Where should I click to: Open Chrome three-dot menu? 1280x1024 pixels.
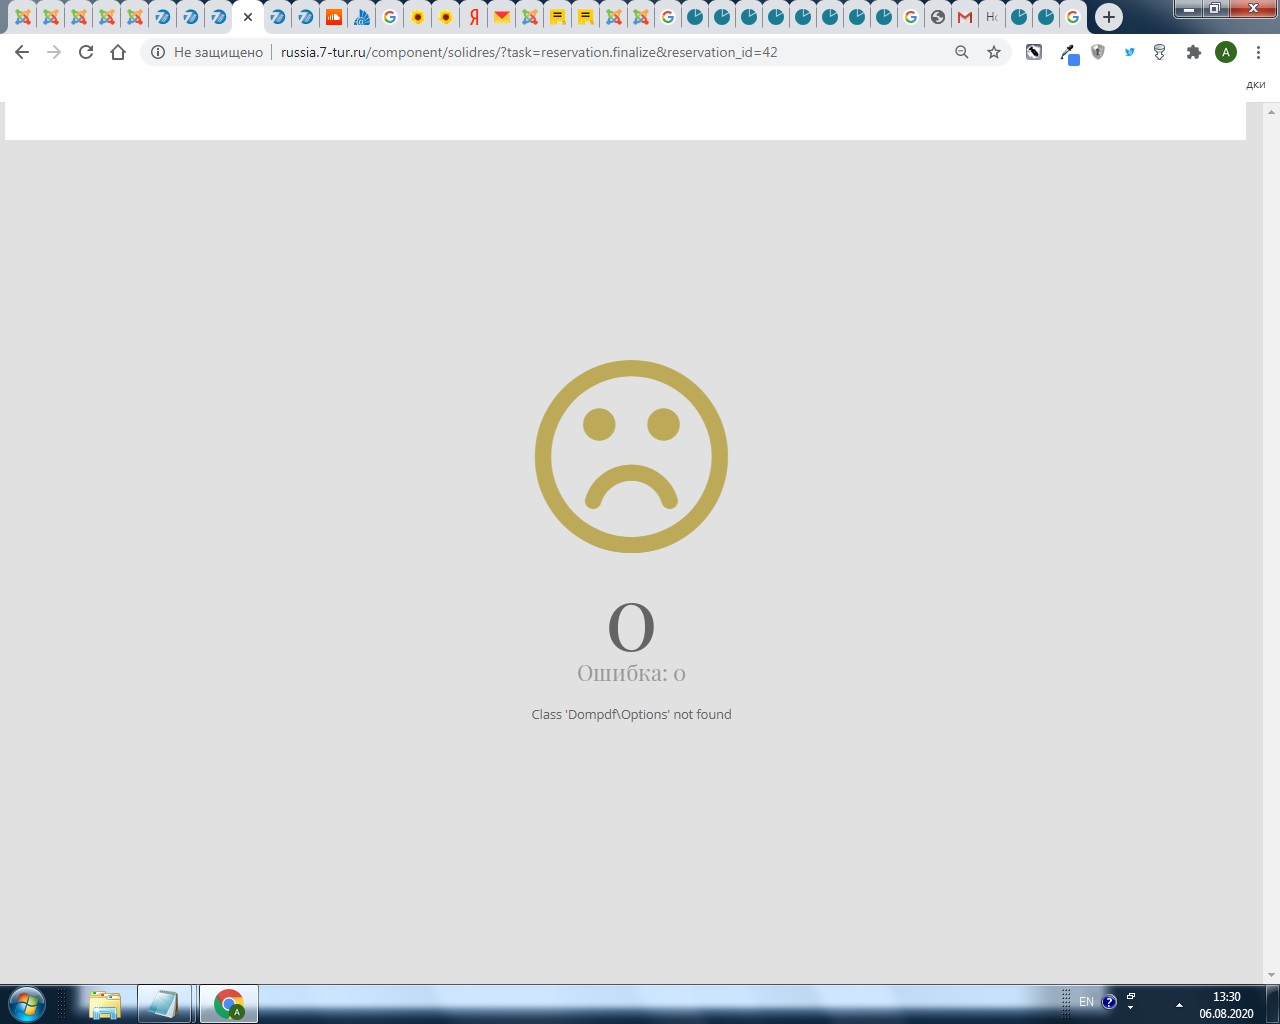(x=1258, y=52)
